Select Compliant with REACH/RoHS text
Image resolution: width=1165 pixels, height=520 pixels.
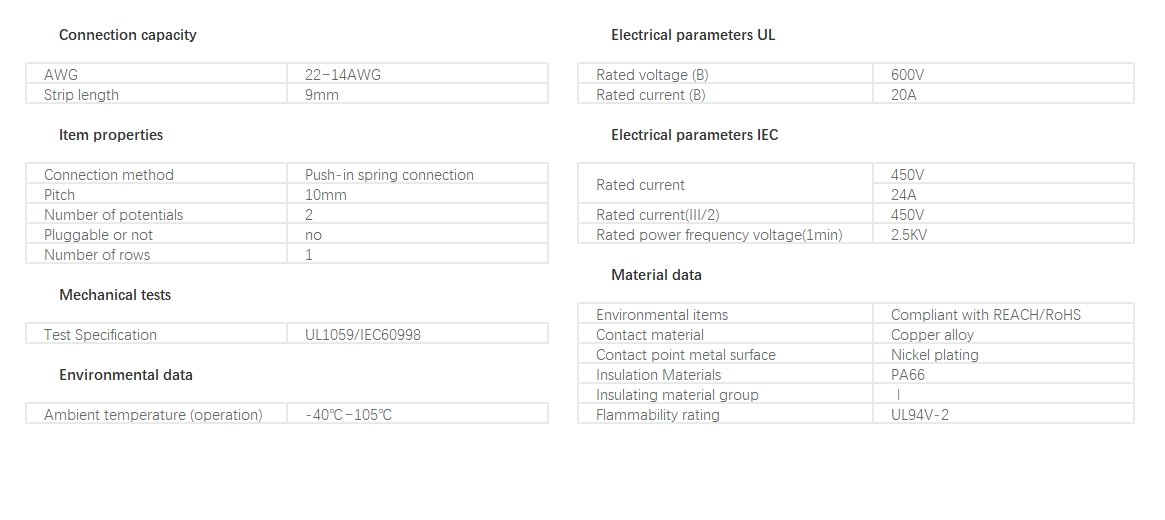pyautogui.click(x=986, y=315)
